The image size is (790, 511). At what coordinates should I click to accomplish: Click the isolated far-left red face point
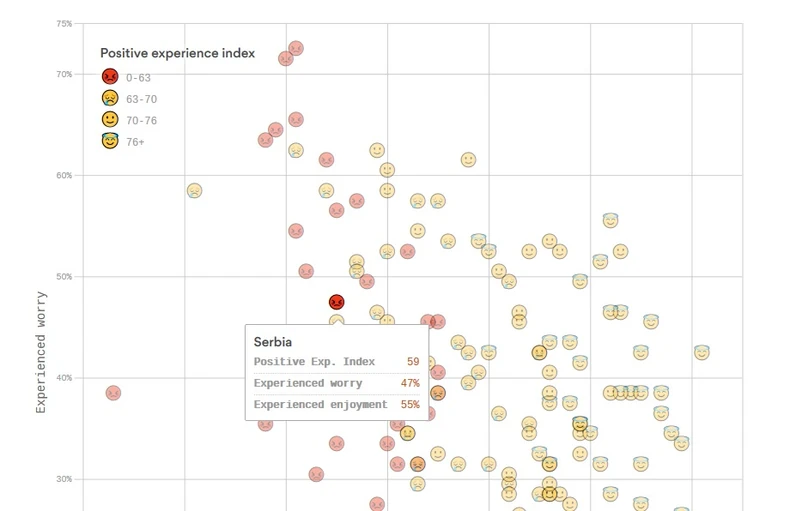click(113, 393)
